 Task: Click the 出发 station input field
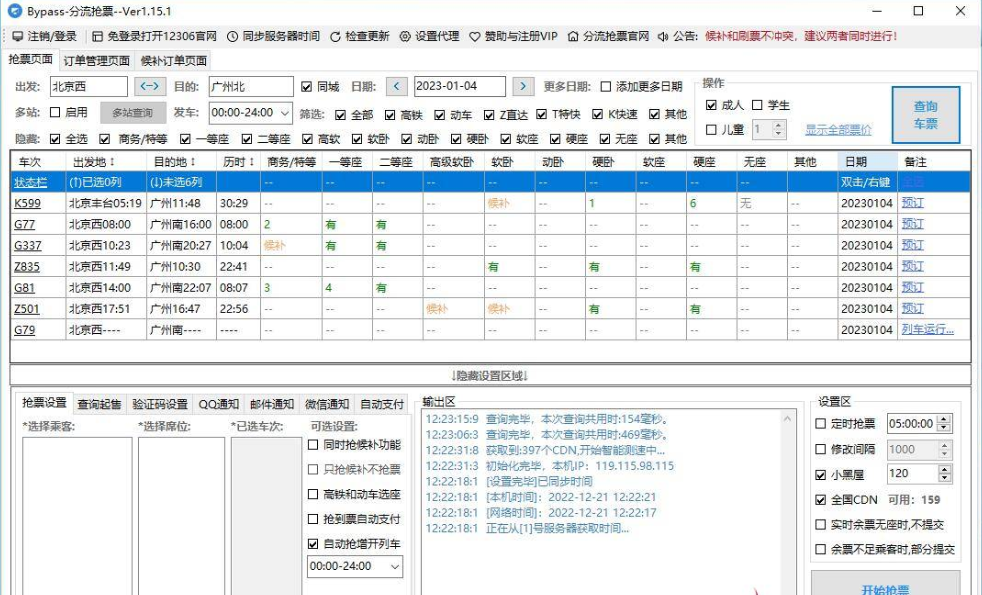pyautogui.click(x=88, y=86)
